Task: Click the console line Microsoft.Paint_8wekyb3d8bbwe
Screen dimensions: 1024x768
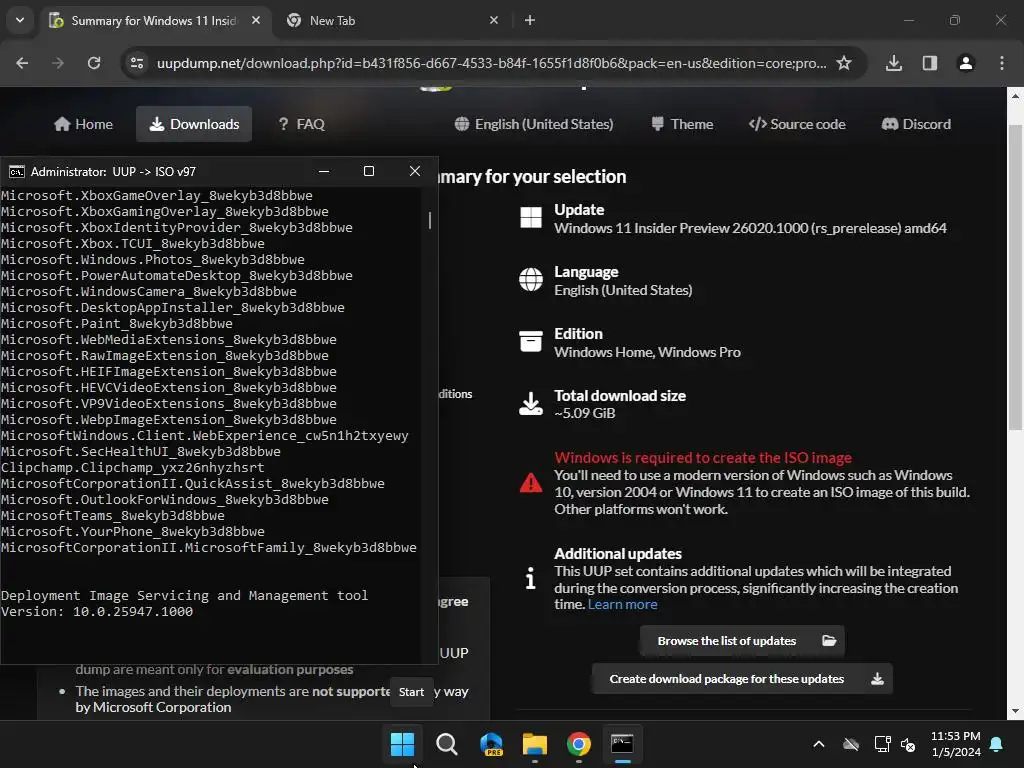Action: pos(117,324)
